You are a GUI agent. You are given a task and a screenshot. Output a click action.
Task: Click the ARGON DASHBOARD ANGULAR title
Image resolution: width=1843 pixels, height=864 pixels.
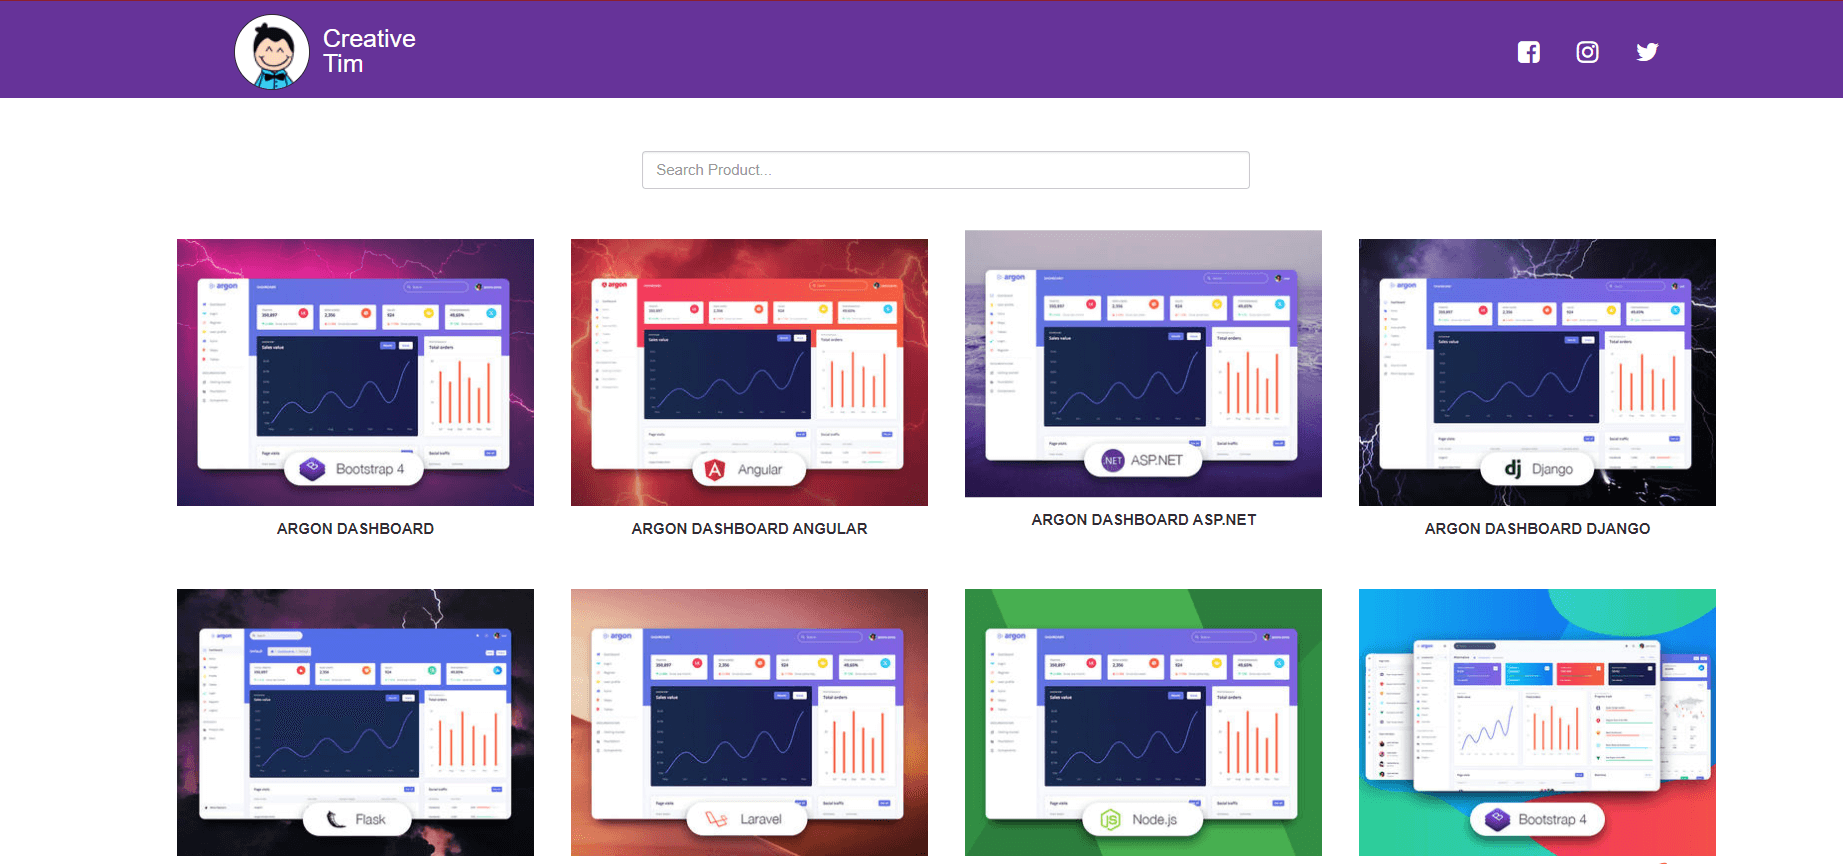point(749,529)
